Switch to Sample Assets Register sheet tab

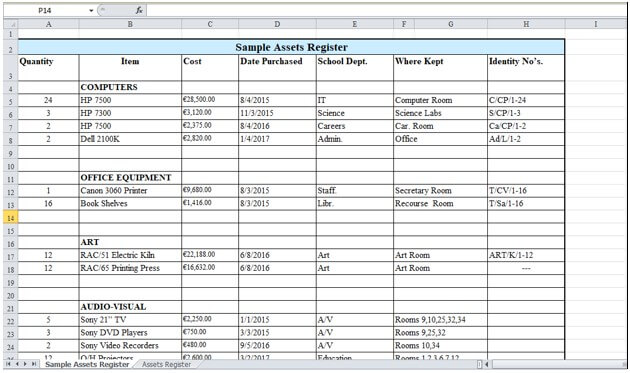87,364
